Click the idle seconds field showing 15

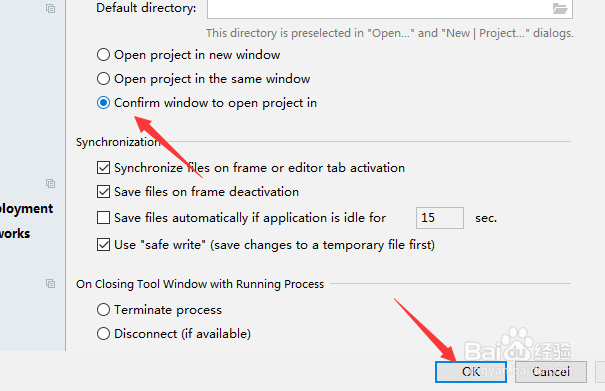coord(440,218)
